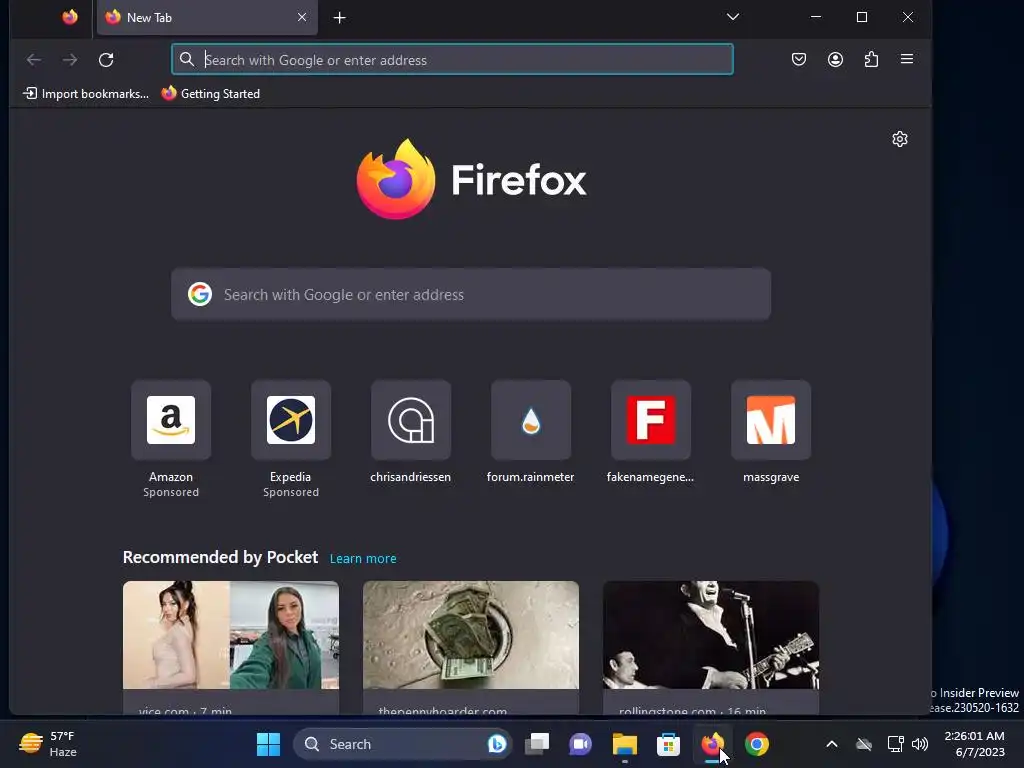
Task: Open Getting Started bookmark
Action: pos(211,93)
